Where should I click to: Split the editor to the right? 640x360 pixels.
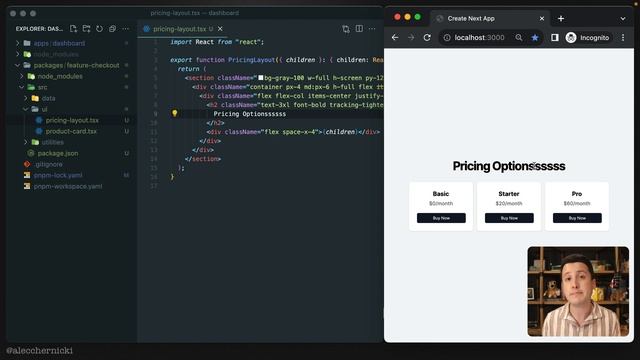tap(359, 29)
